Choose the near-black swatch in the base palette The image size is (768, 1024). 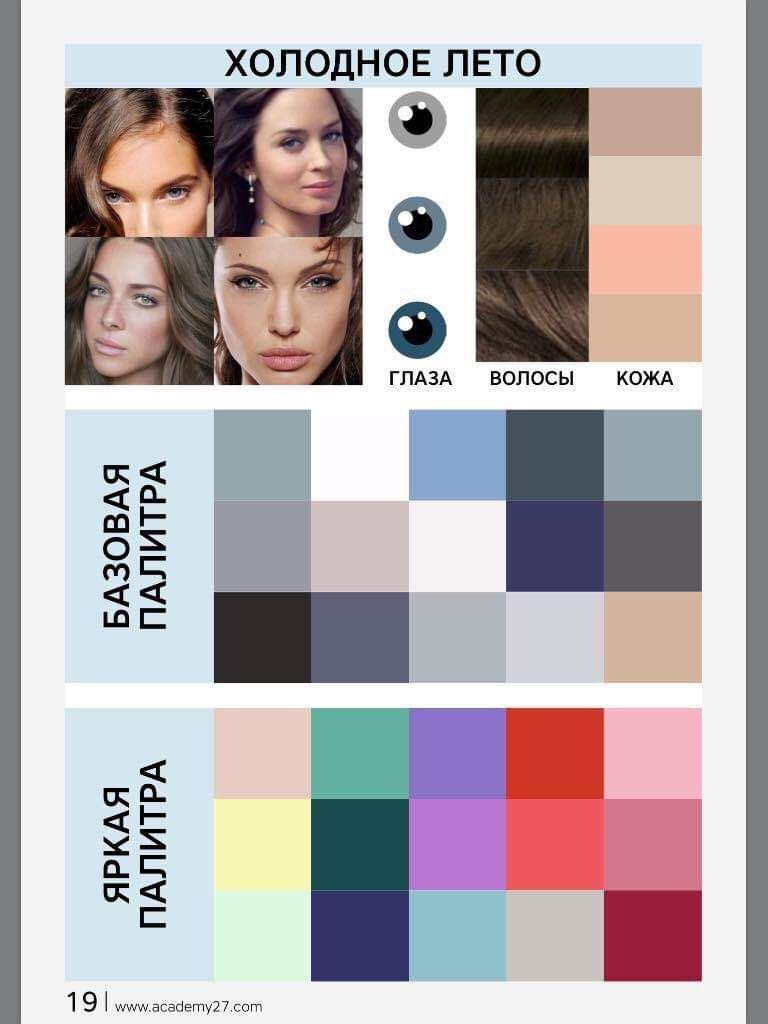263,637
